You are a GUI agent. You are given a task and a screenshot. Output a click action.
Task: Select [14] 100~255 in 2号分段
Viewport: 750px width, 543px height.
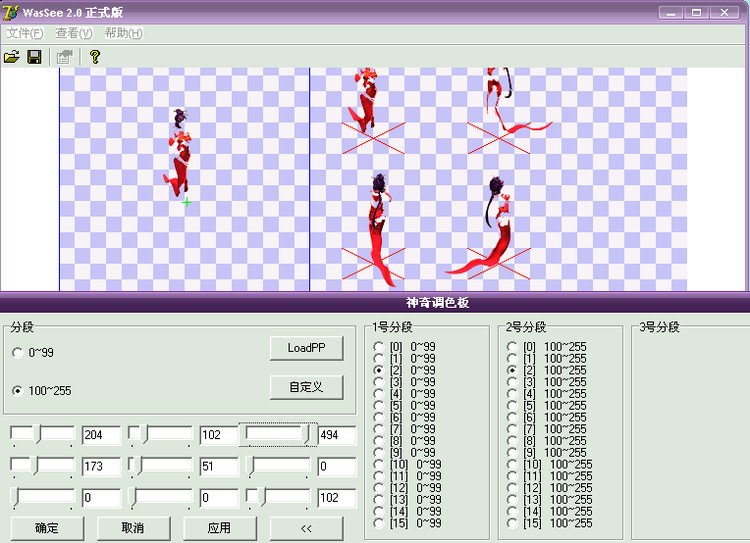coord(550,511)
